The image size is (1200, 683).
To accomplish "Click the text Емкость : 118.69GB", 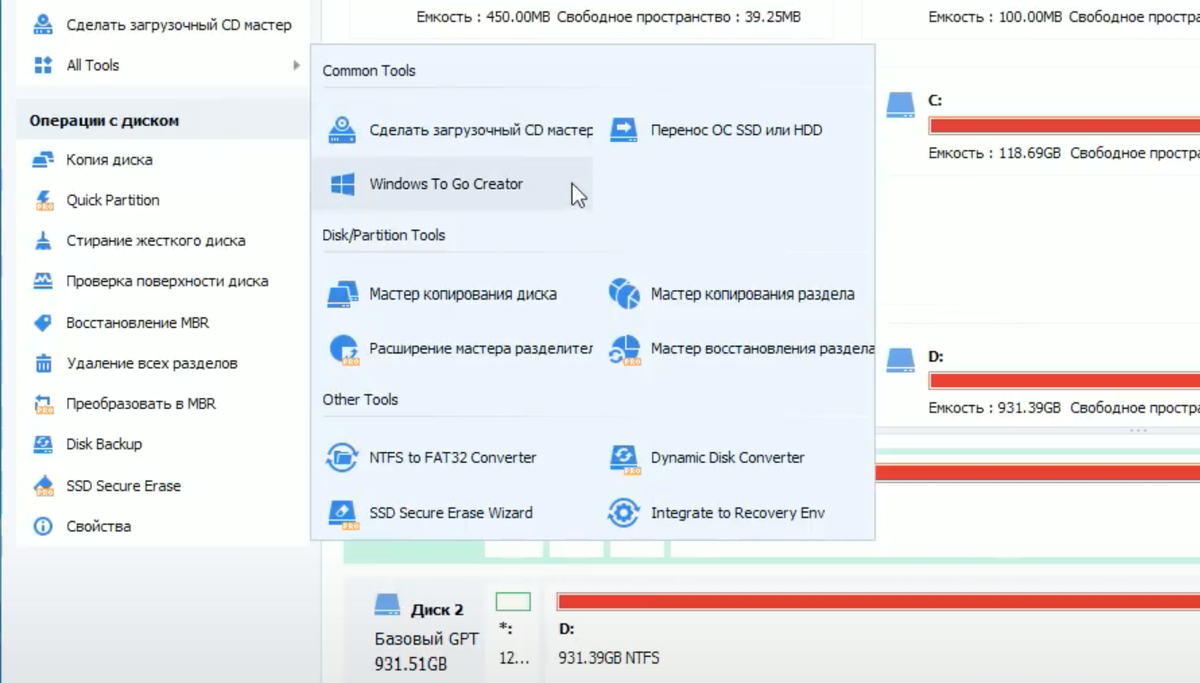I will coord(993,153).
